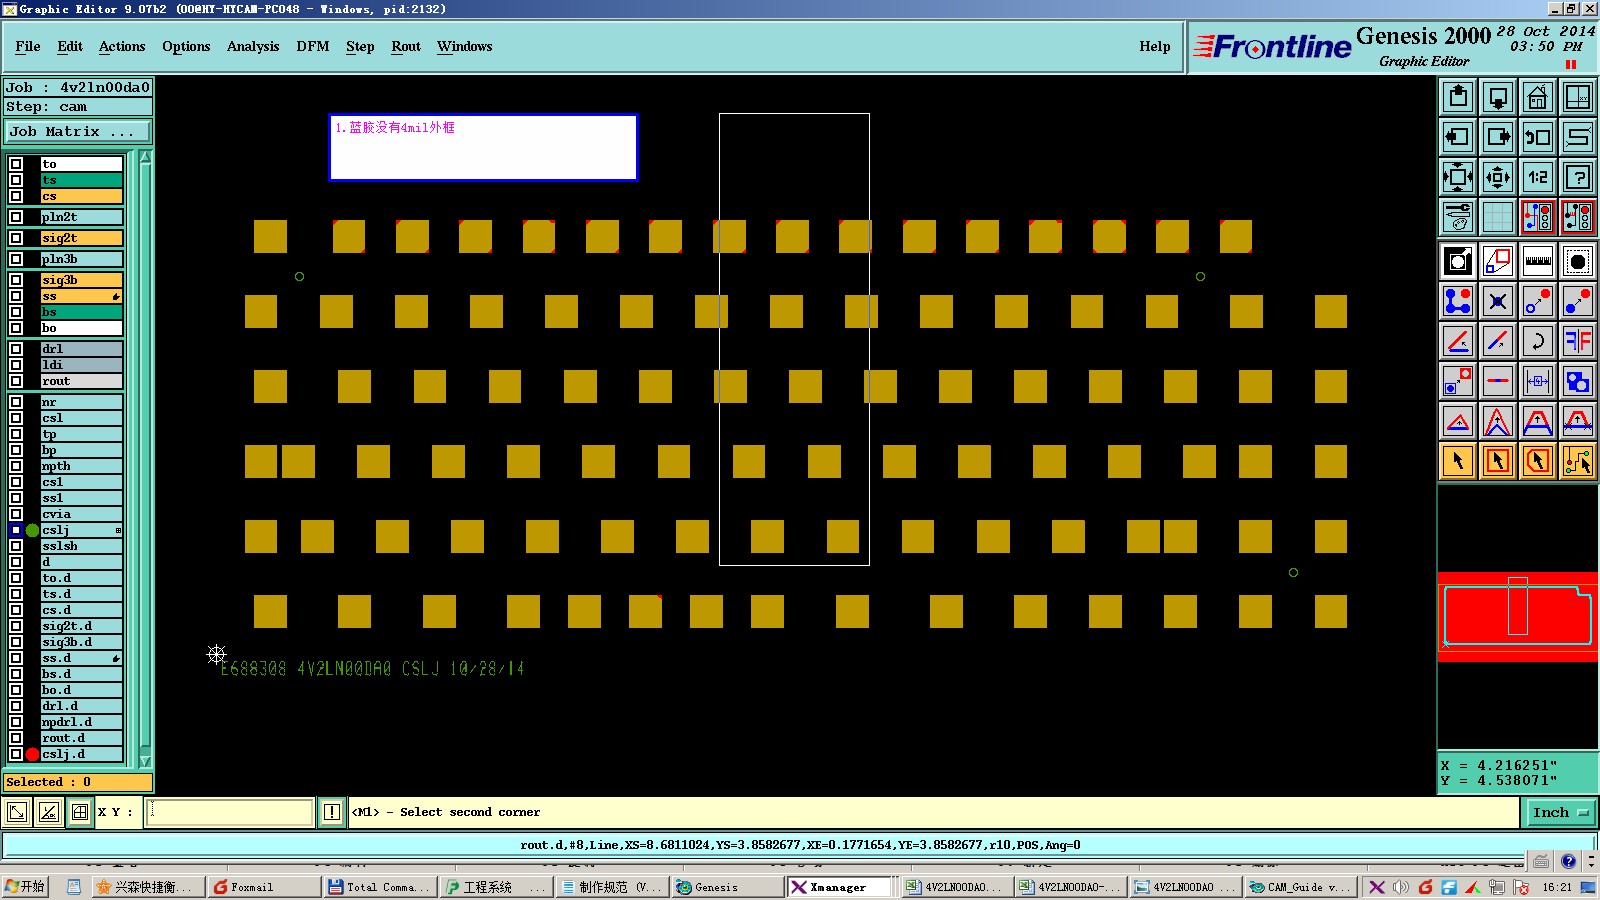This screenshot has width=1600, height=900.
Task: Select the plain arrow pointer select tool
Action: coord(1458,461)
